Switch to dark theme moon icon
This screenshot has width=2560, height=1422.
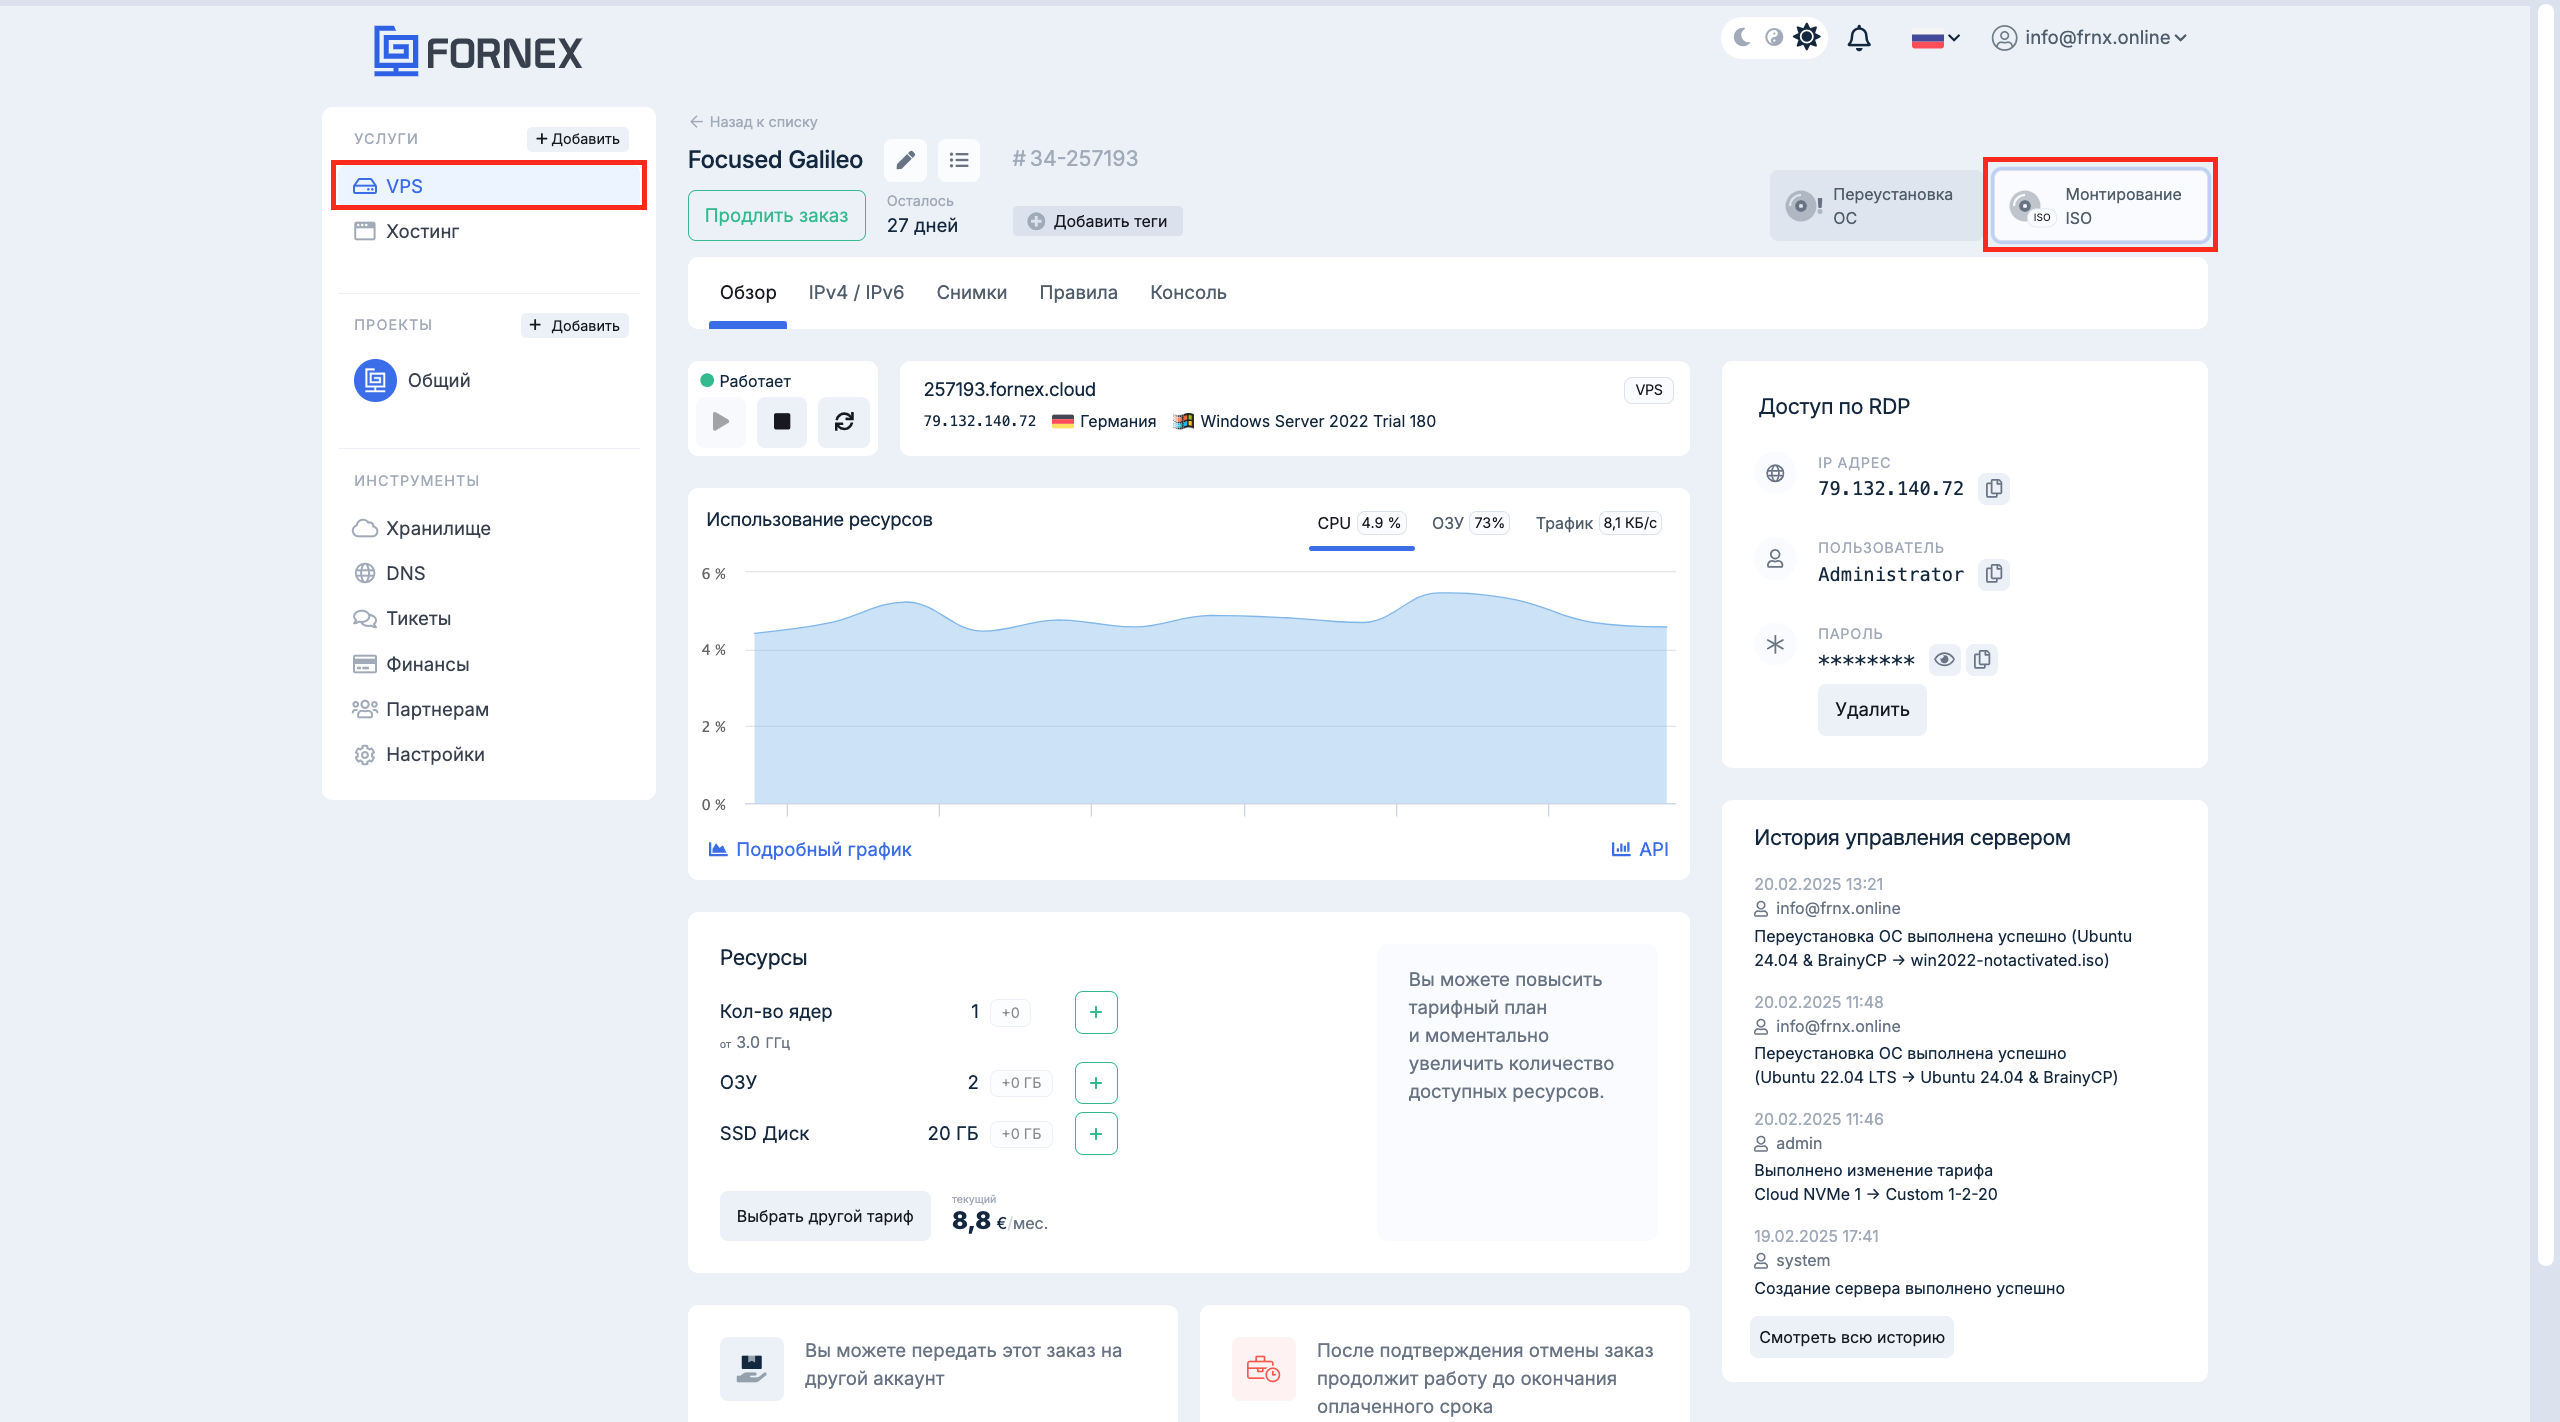[x=1743, y=38]
